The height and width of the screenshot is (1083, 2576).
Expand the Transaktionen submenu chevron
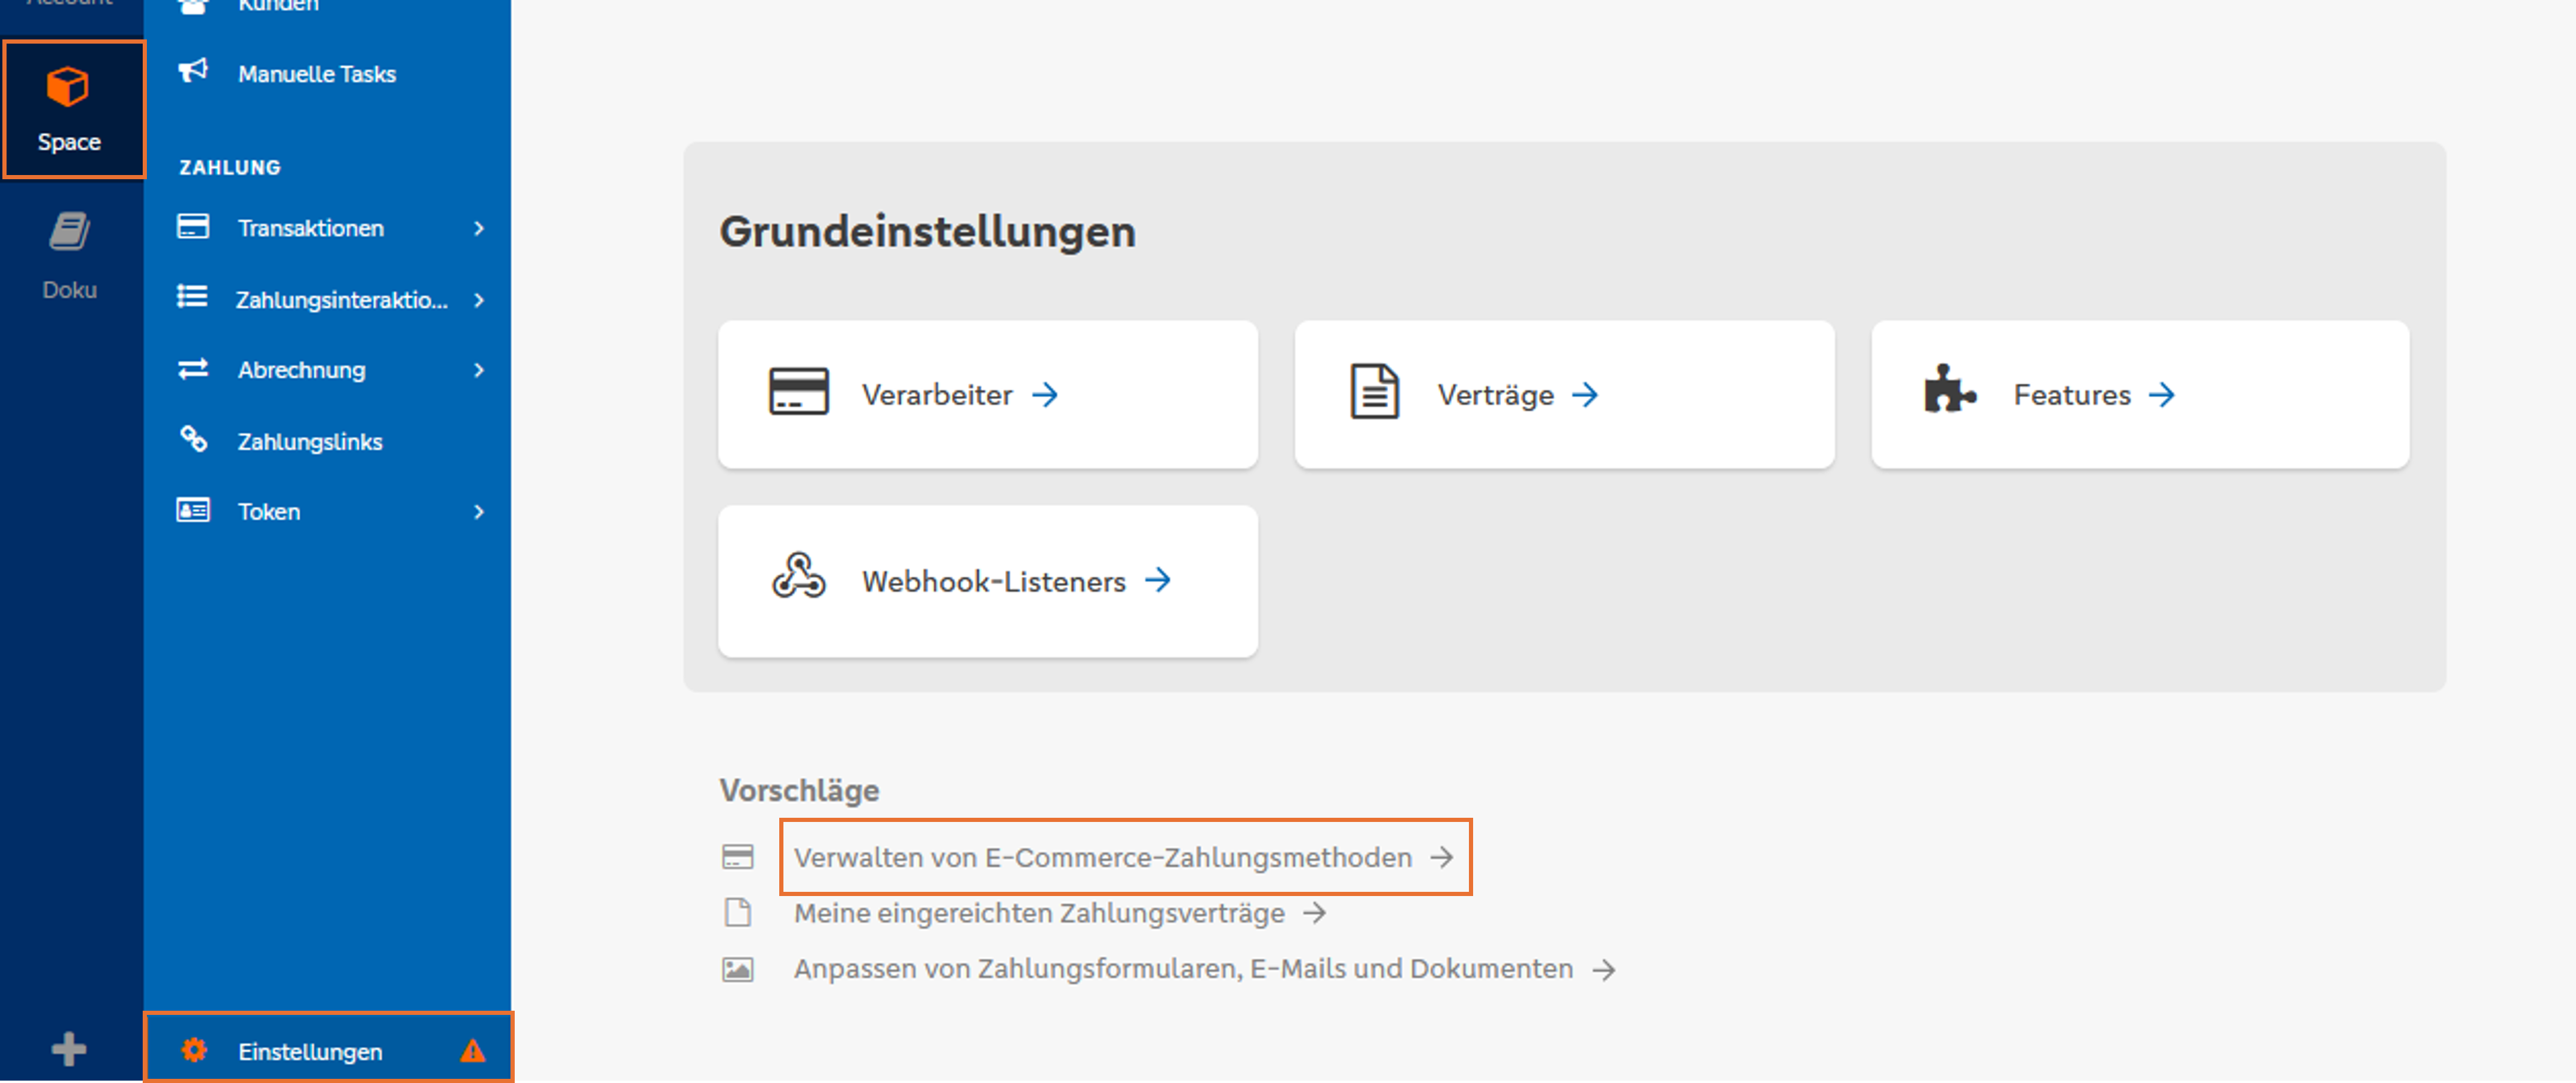479,228
